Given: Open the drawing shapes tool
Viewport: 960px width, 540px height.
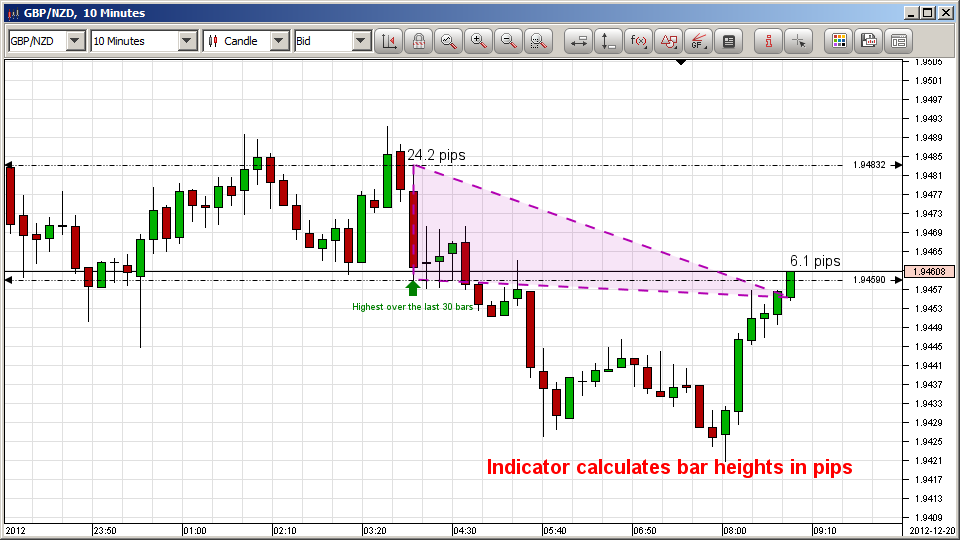Looking at the screenshot, I should 668,41.
